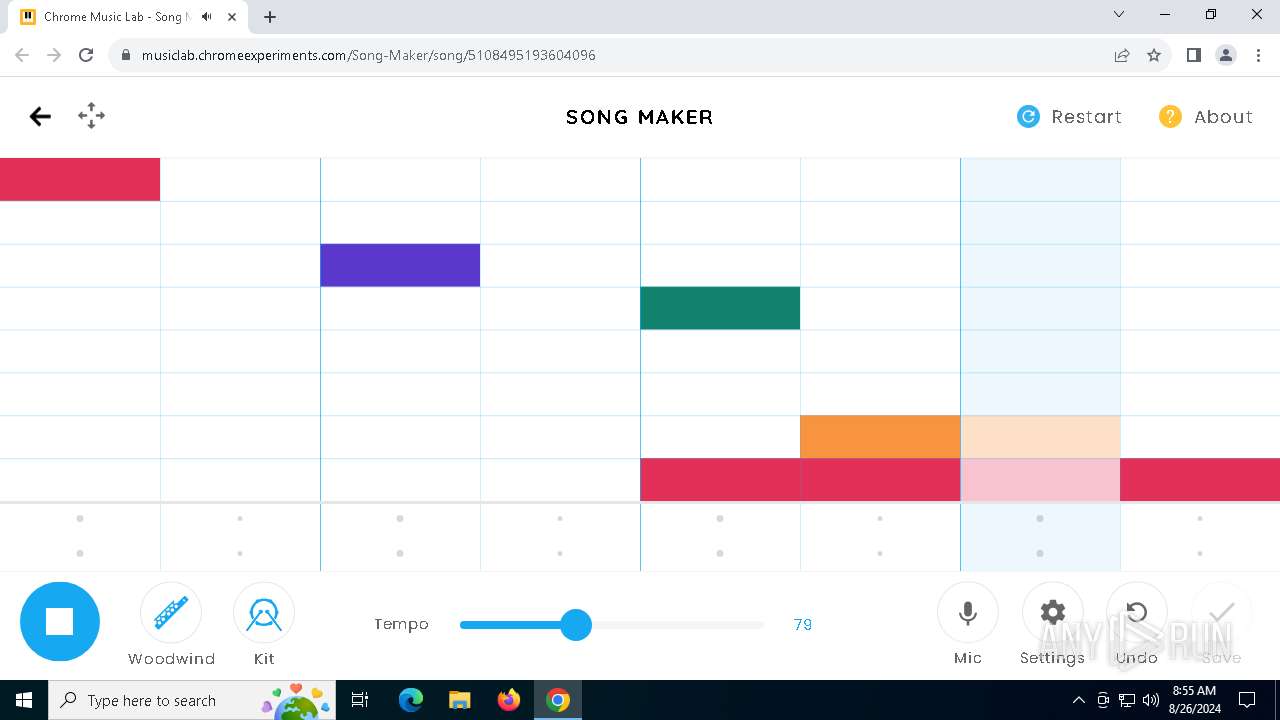This screenshot has width=1280, height=720.
Task: Click the taskbar search box
Action: tap(192, 700)
